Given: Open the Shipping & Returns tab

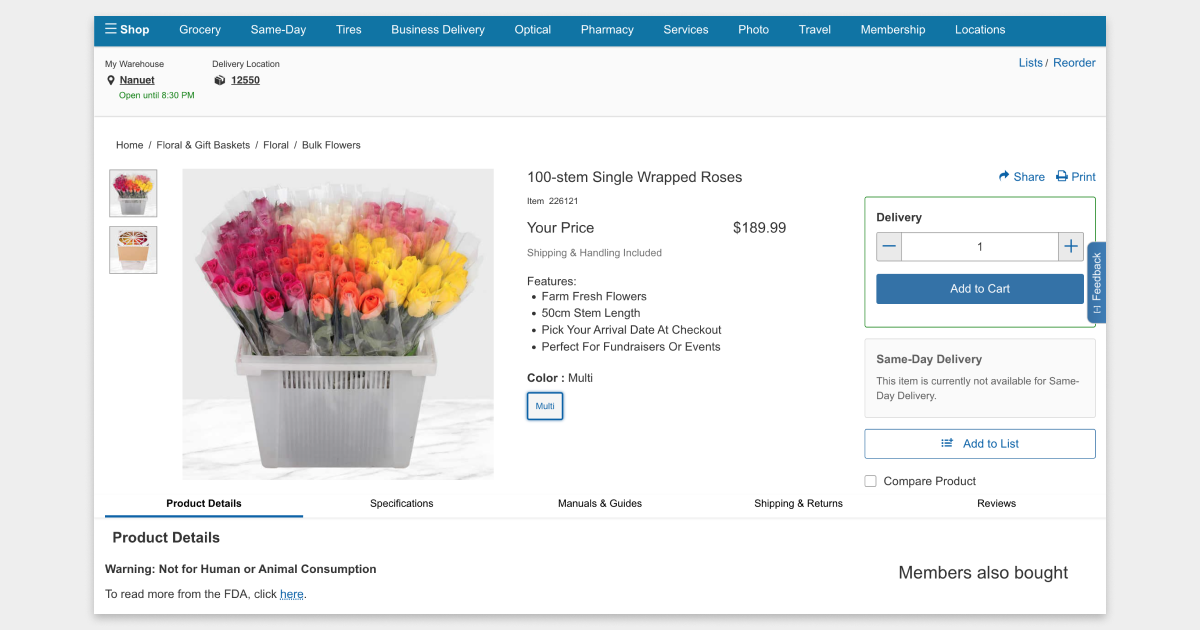Looking at the screenshot, I should coord(798,503).
